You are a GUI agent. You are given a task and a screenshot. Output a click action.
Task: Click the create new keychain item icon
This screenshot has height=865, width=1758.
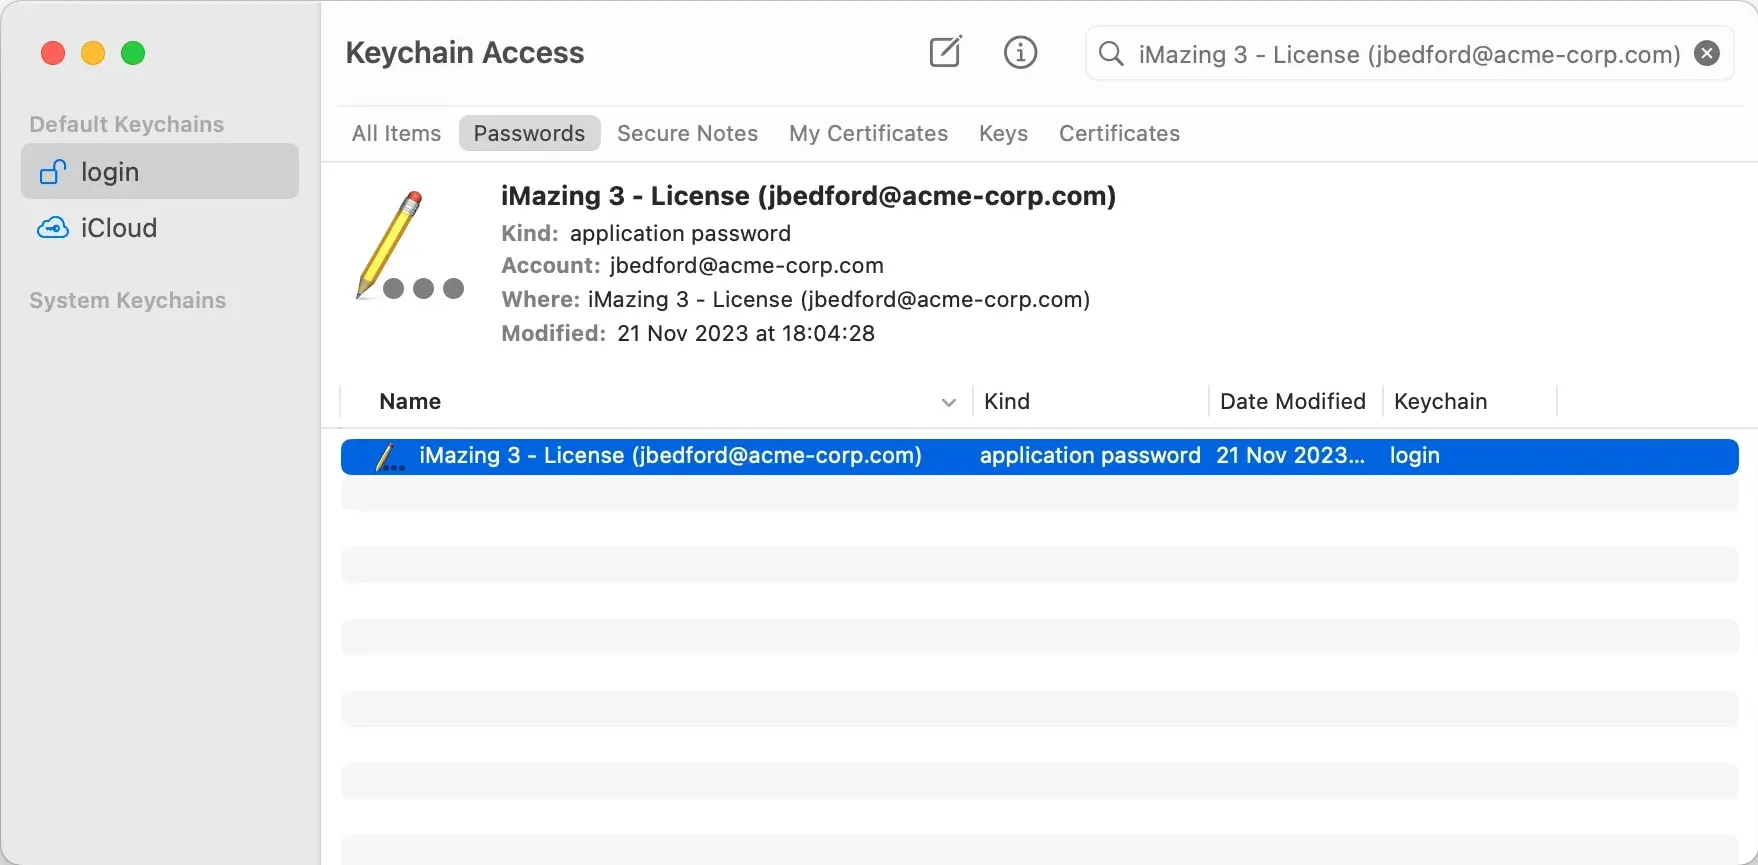[945, 52]
